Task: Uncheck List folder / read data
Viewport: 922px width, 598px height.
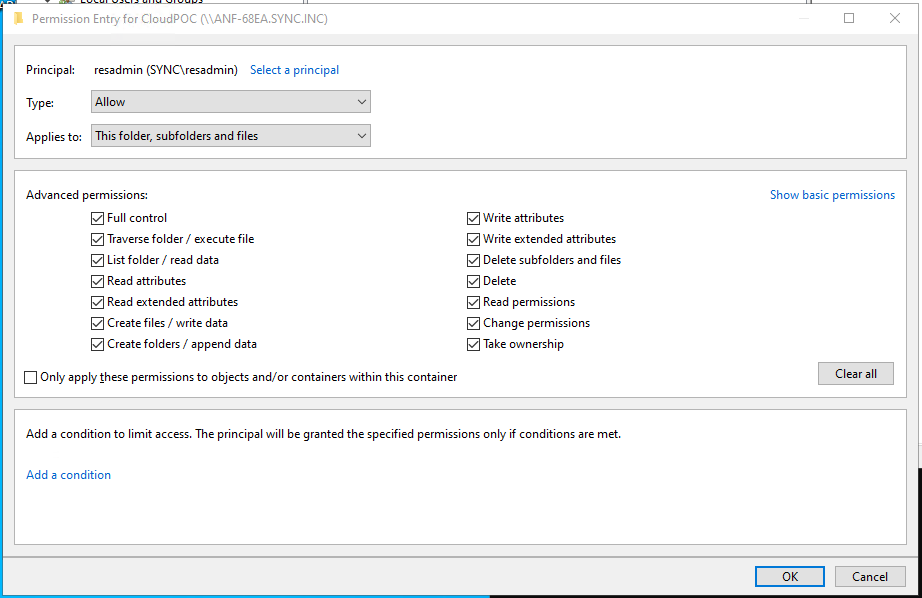Action: pos(97,260)
